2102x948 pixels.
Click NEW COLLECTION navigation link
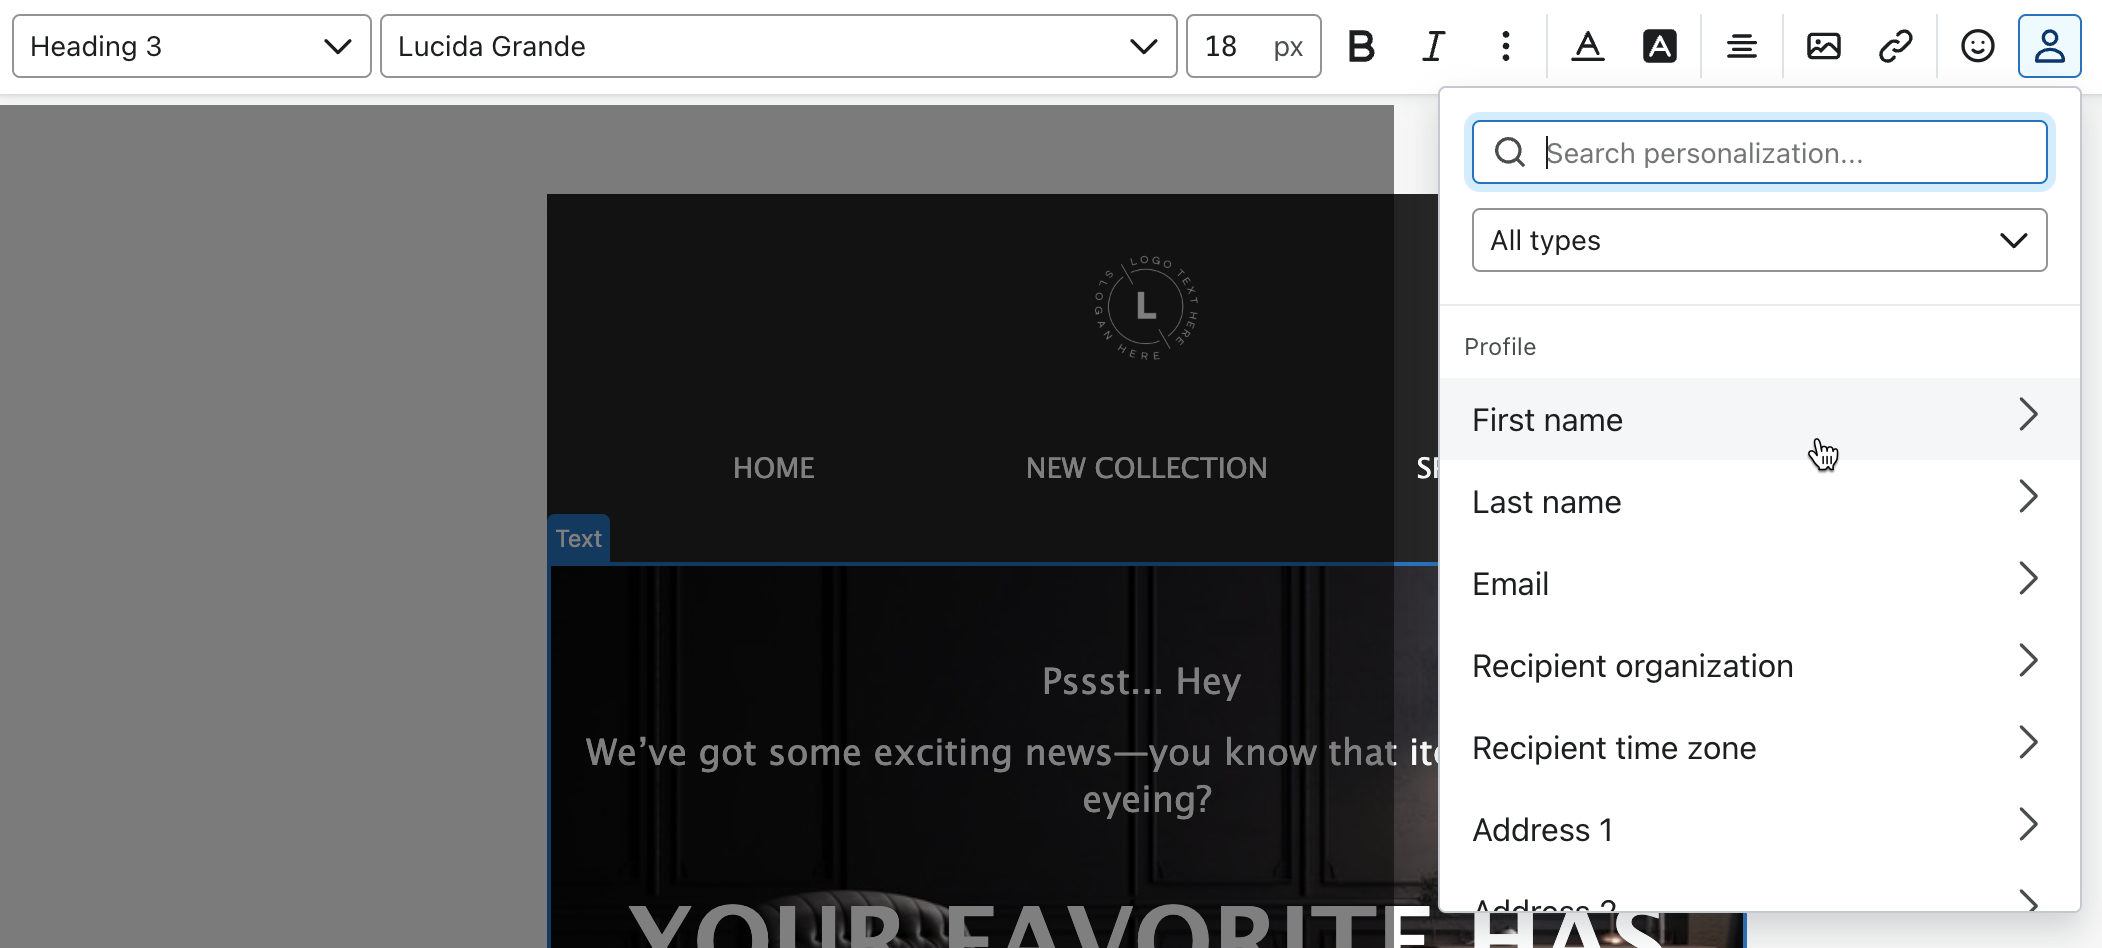pyautogui.click(x=1146, y=468)
